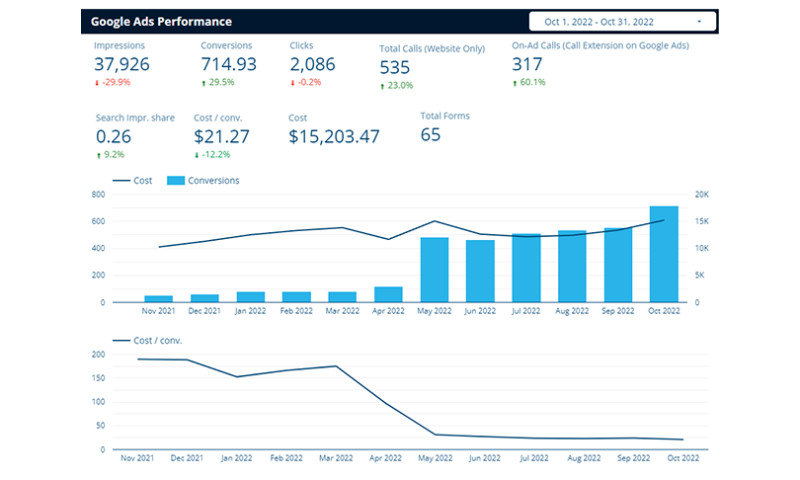Image resolution: width=800 pixels, height=480 pixels.
Task: Click the green up arrow under On-Ad Calls
Action: click(514, 82)
